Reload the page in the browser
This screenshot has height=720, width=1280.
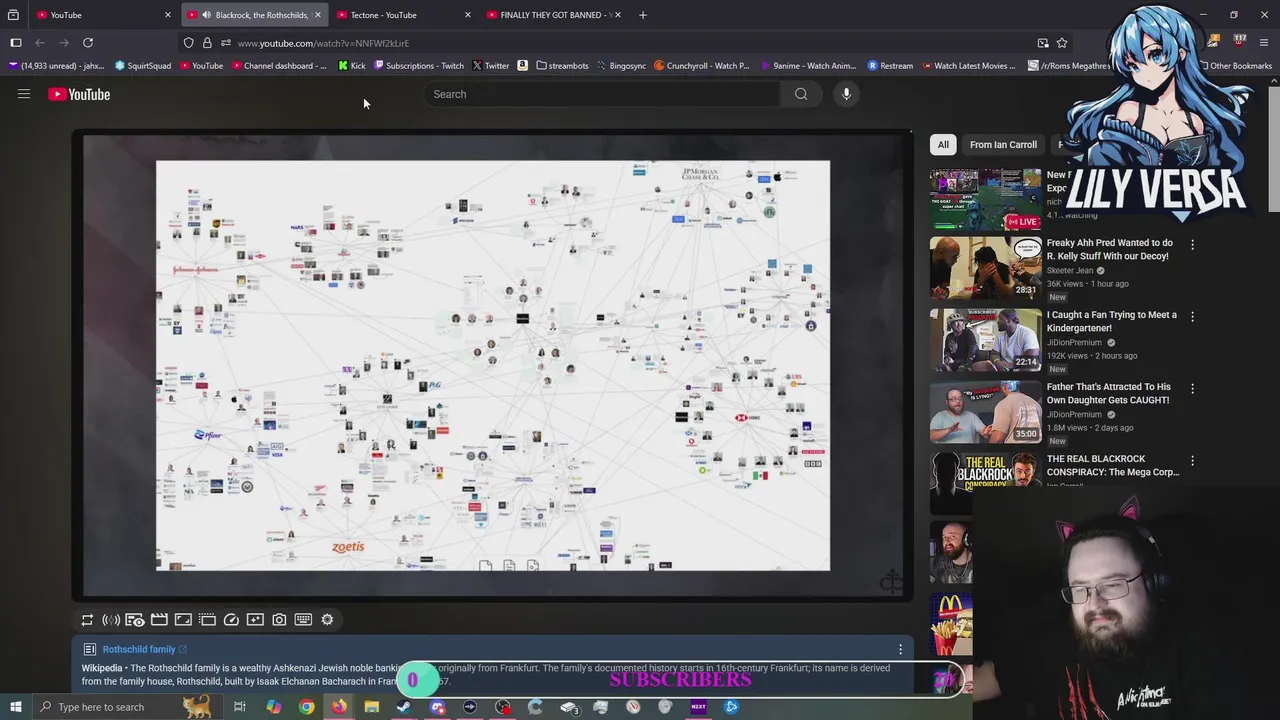(x=88, y=43)
